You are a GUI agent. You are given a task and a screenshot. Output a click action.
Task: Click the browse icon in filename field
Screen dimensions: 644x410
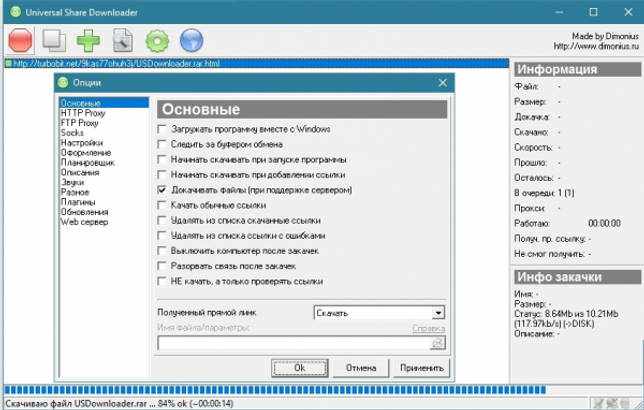click(438, 343)
